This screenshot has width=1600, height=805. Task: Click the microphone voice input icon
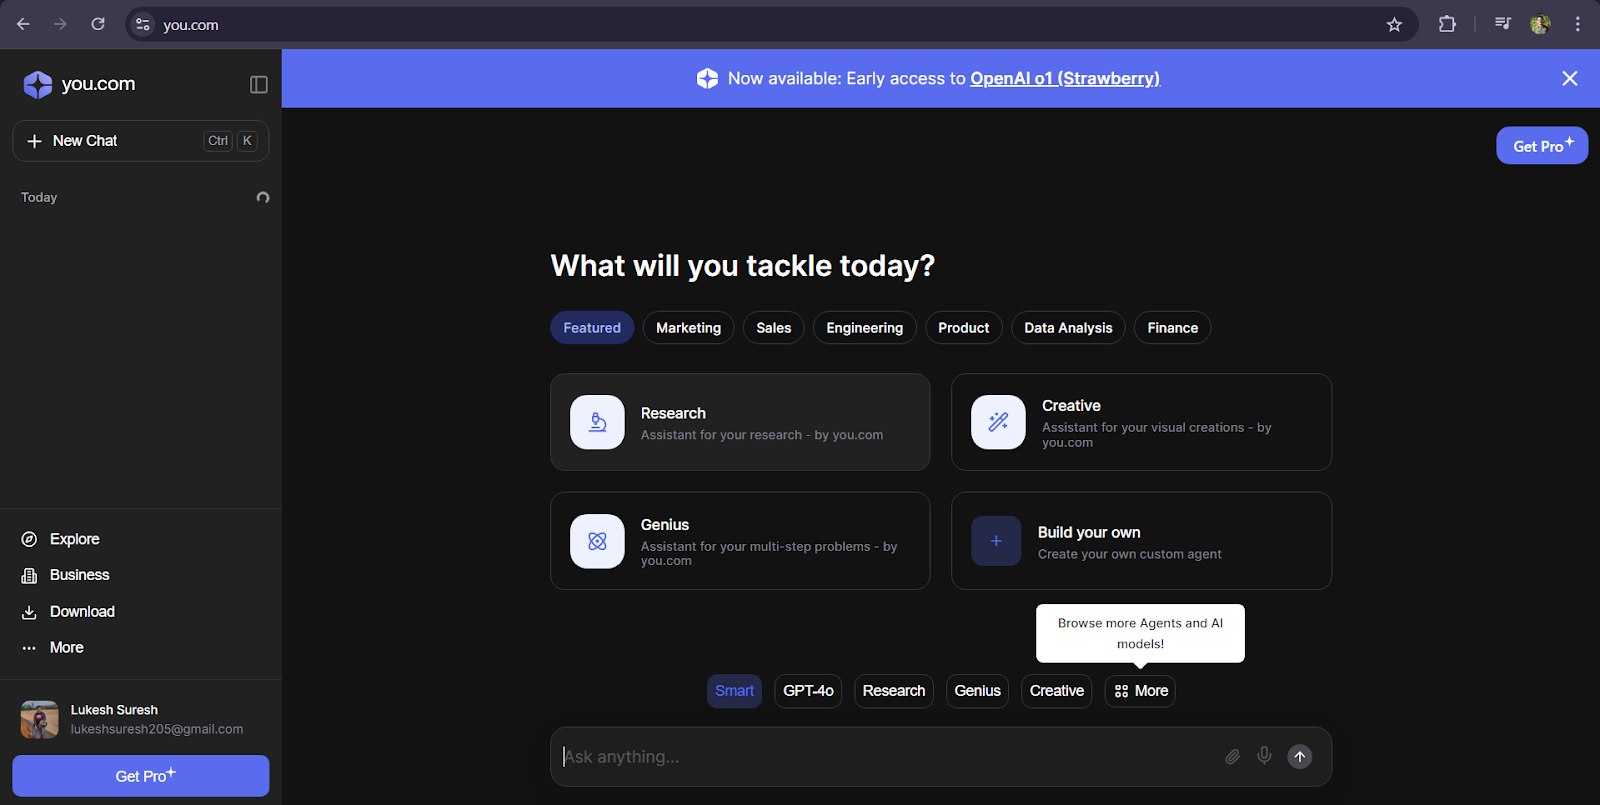pyautogui.click(x=1265, y=756)
